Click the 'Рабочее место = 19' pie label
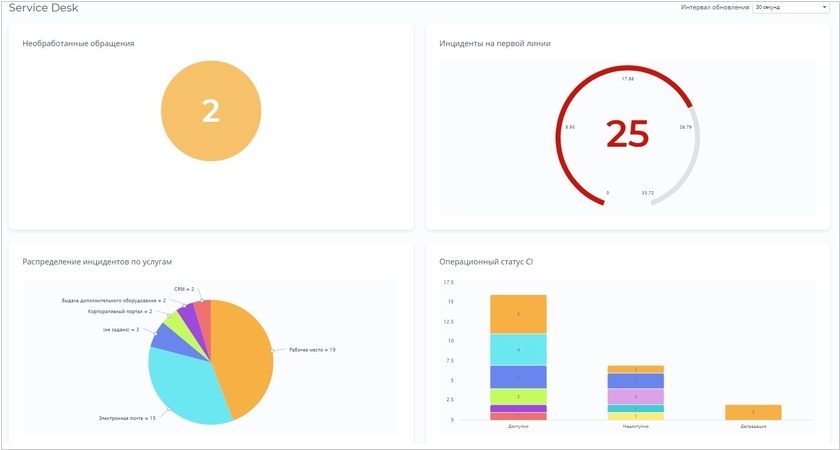This screenshot has height=450, width=840. tap(312, 350)
